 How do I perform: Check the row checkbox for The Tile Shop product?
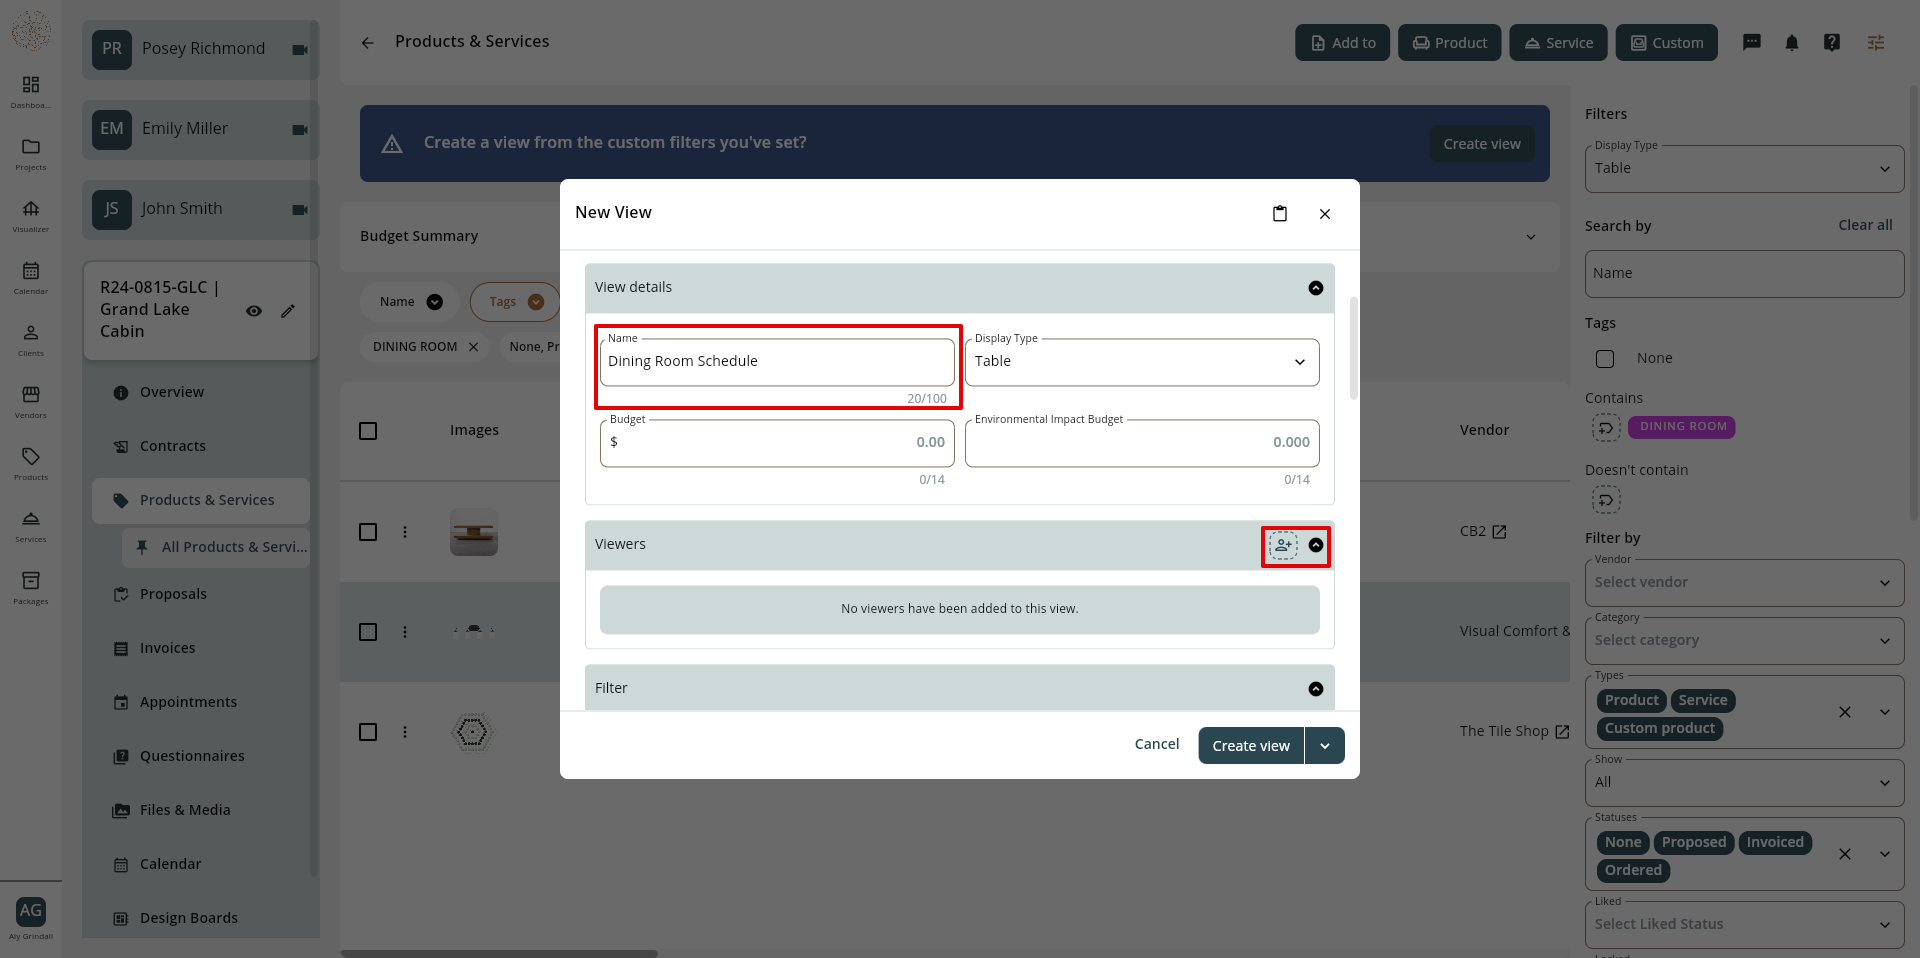(368, 732)
